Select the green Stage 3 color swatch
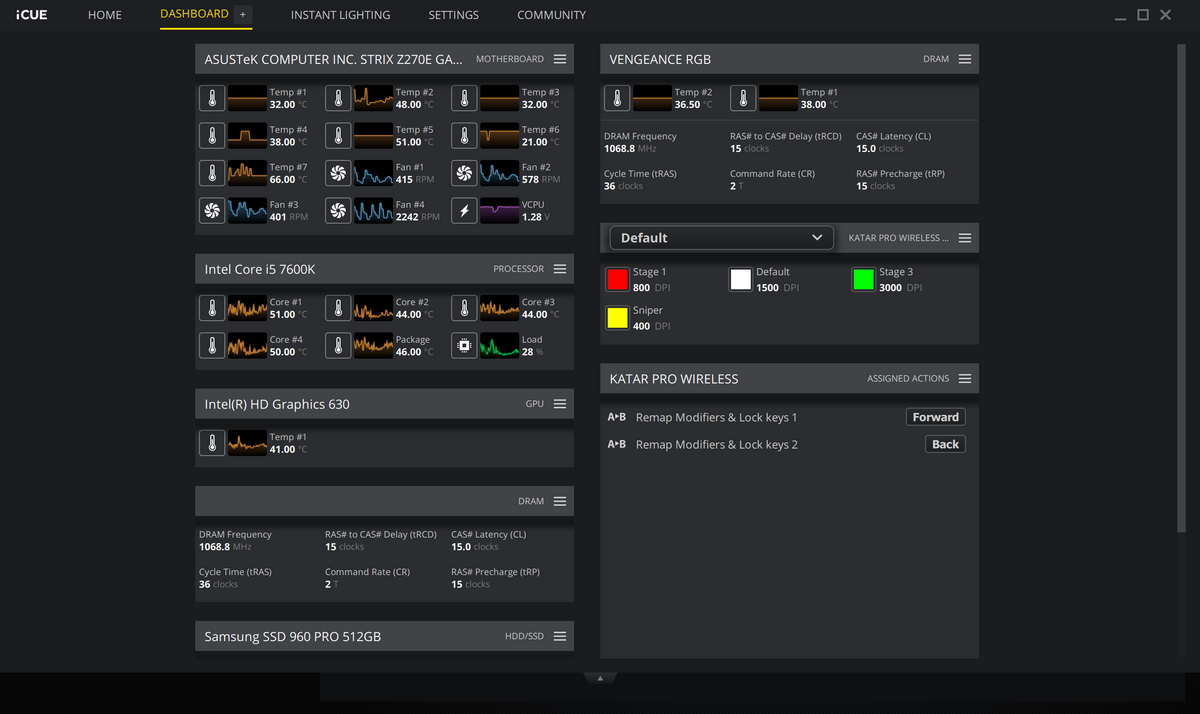The height and width of the screenshot is (714, 1200). 863,279
